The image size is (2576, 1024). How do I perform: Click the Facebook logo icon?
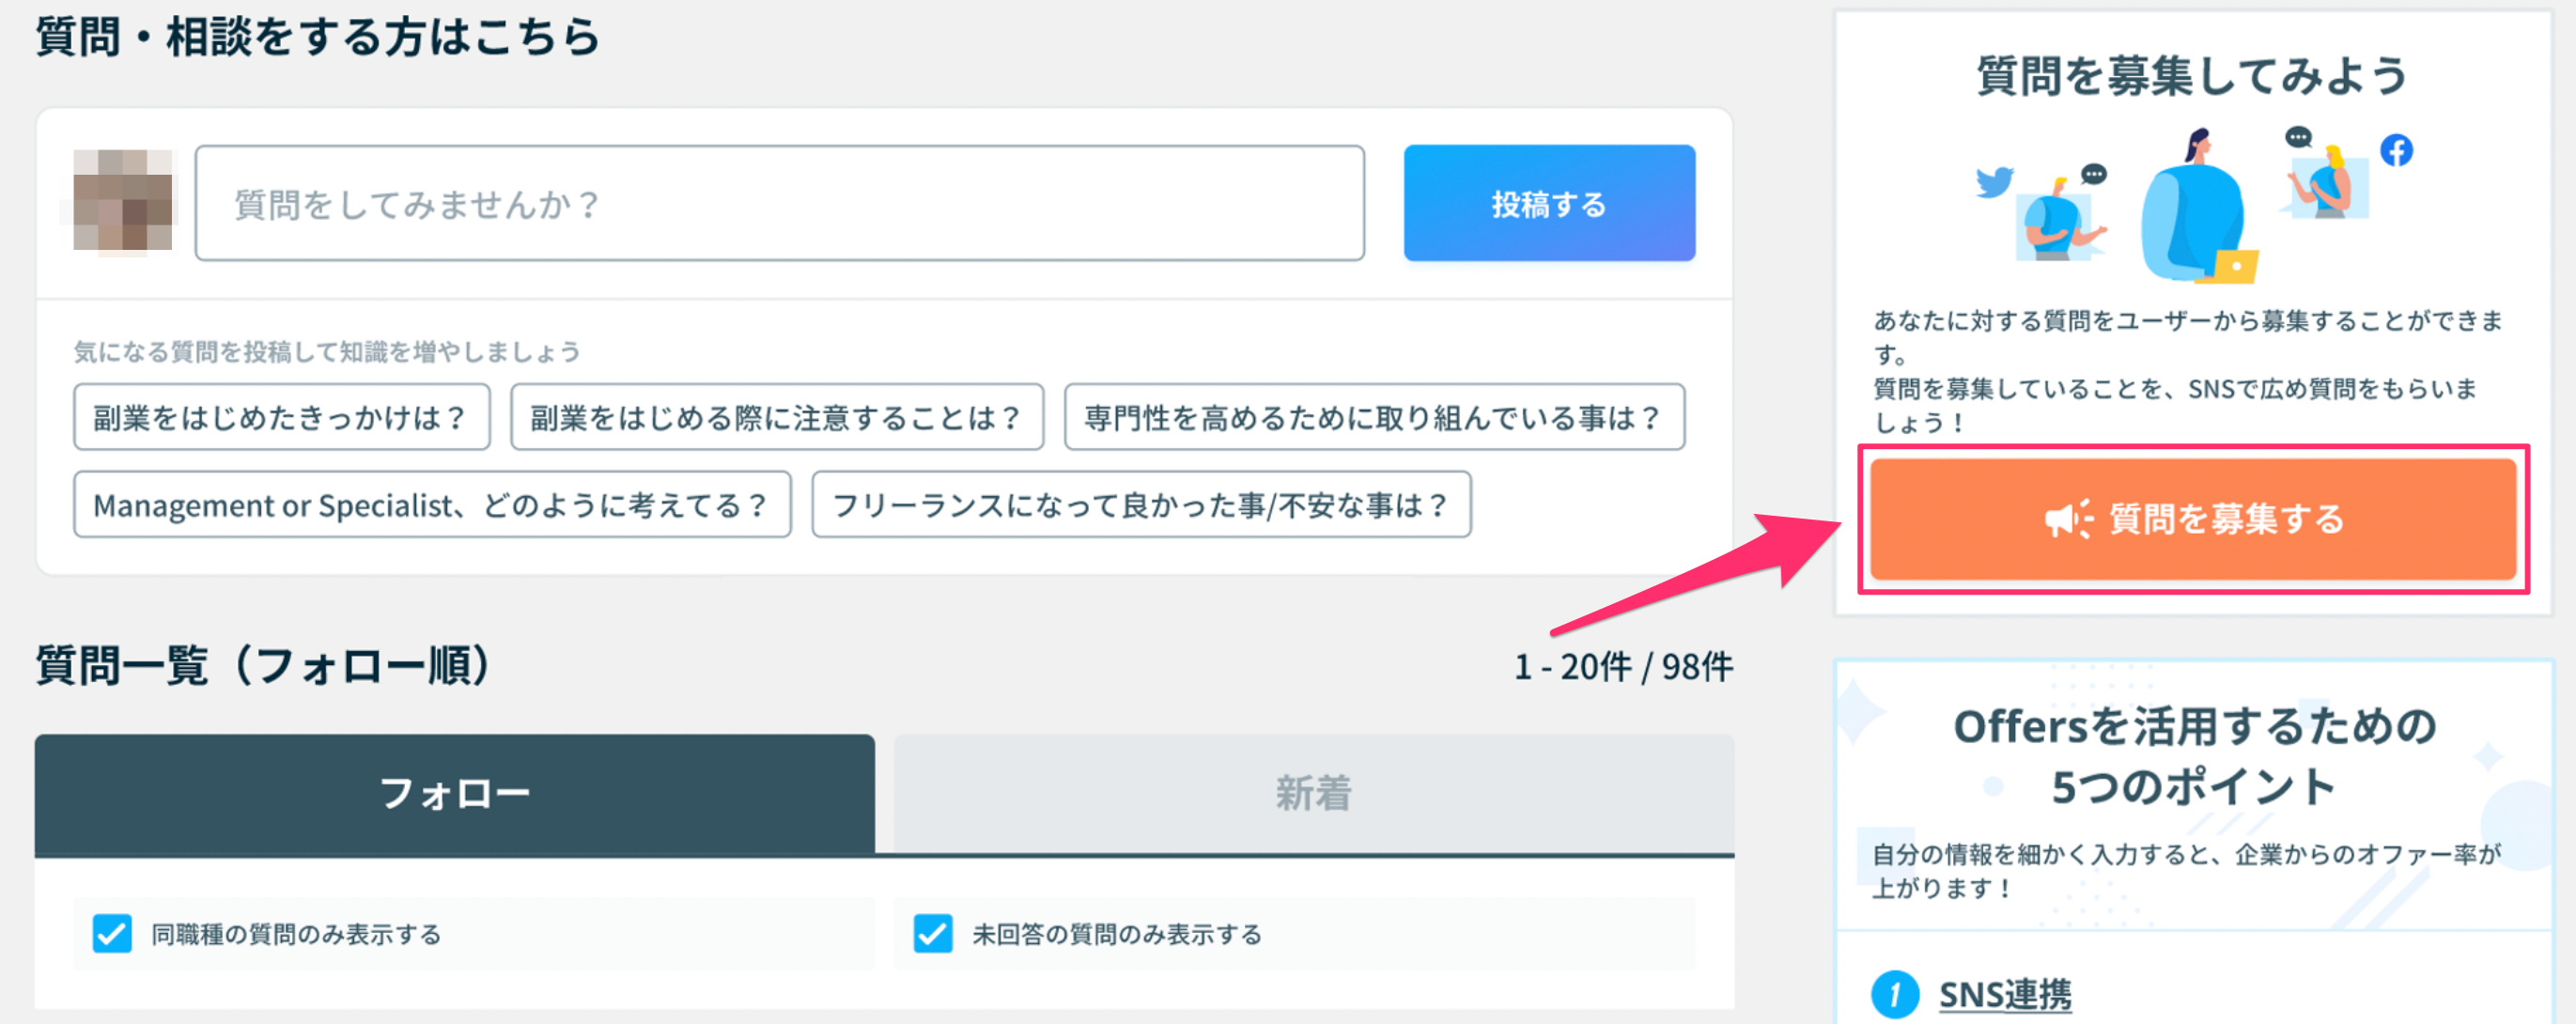(x=2396, y=150)
